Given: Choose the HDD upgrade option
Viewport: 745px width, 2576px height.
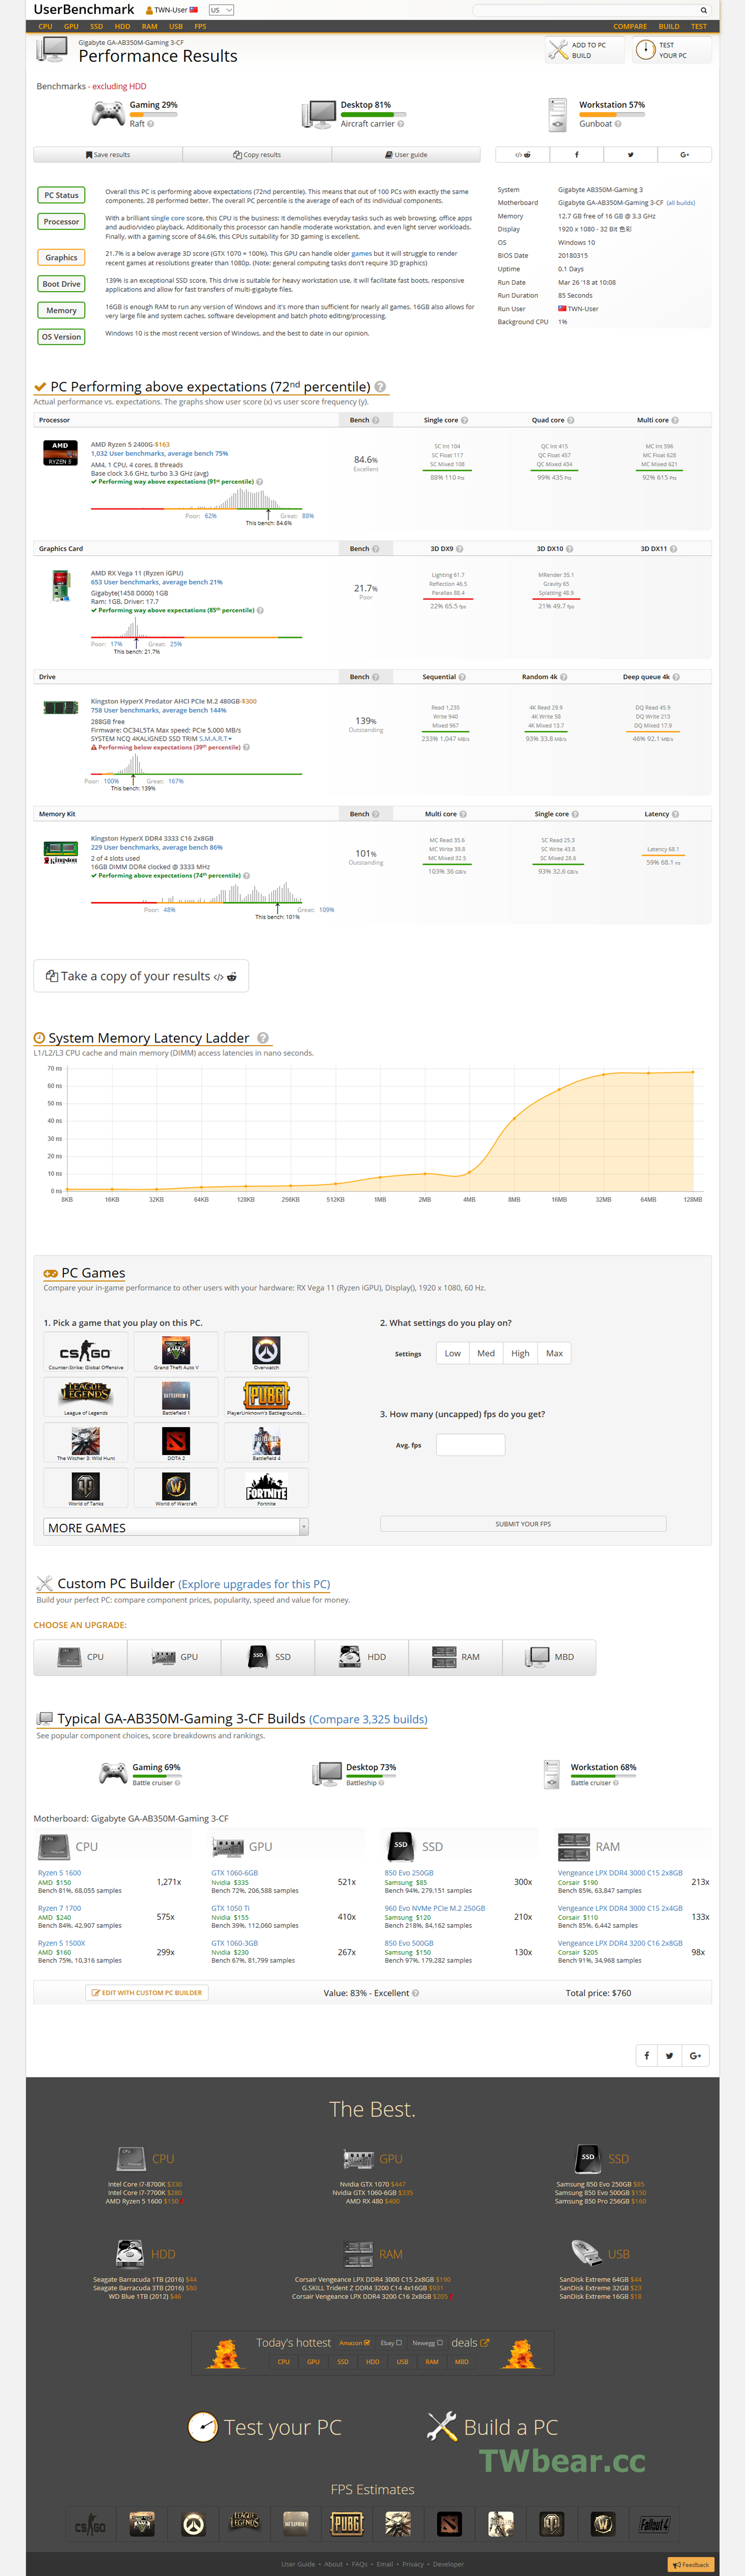Looking at the screenshot, I should [362, 1657].
